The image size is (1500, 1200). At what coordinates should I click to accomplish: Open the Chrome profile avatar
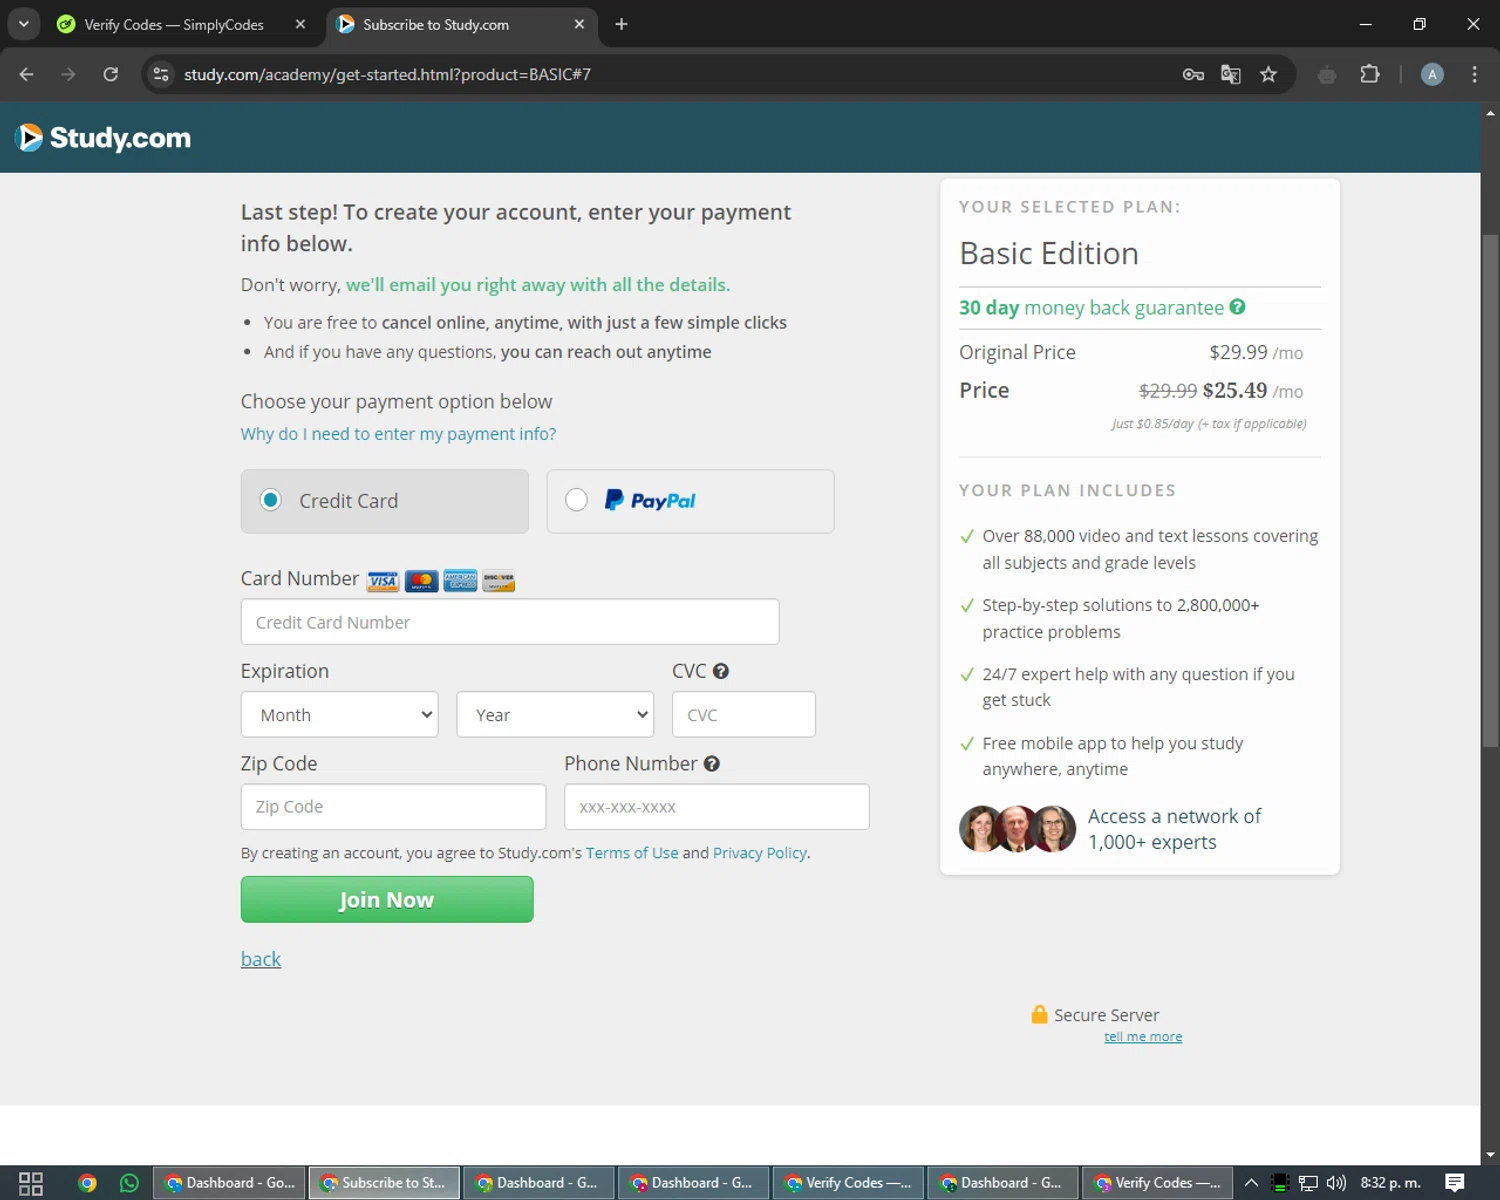click(1432, 74)
